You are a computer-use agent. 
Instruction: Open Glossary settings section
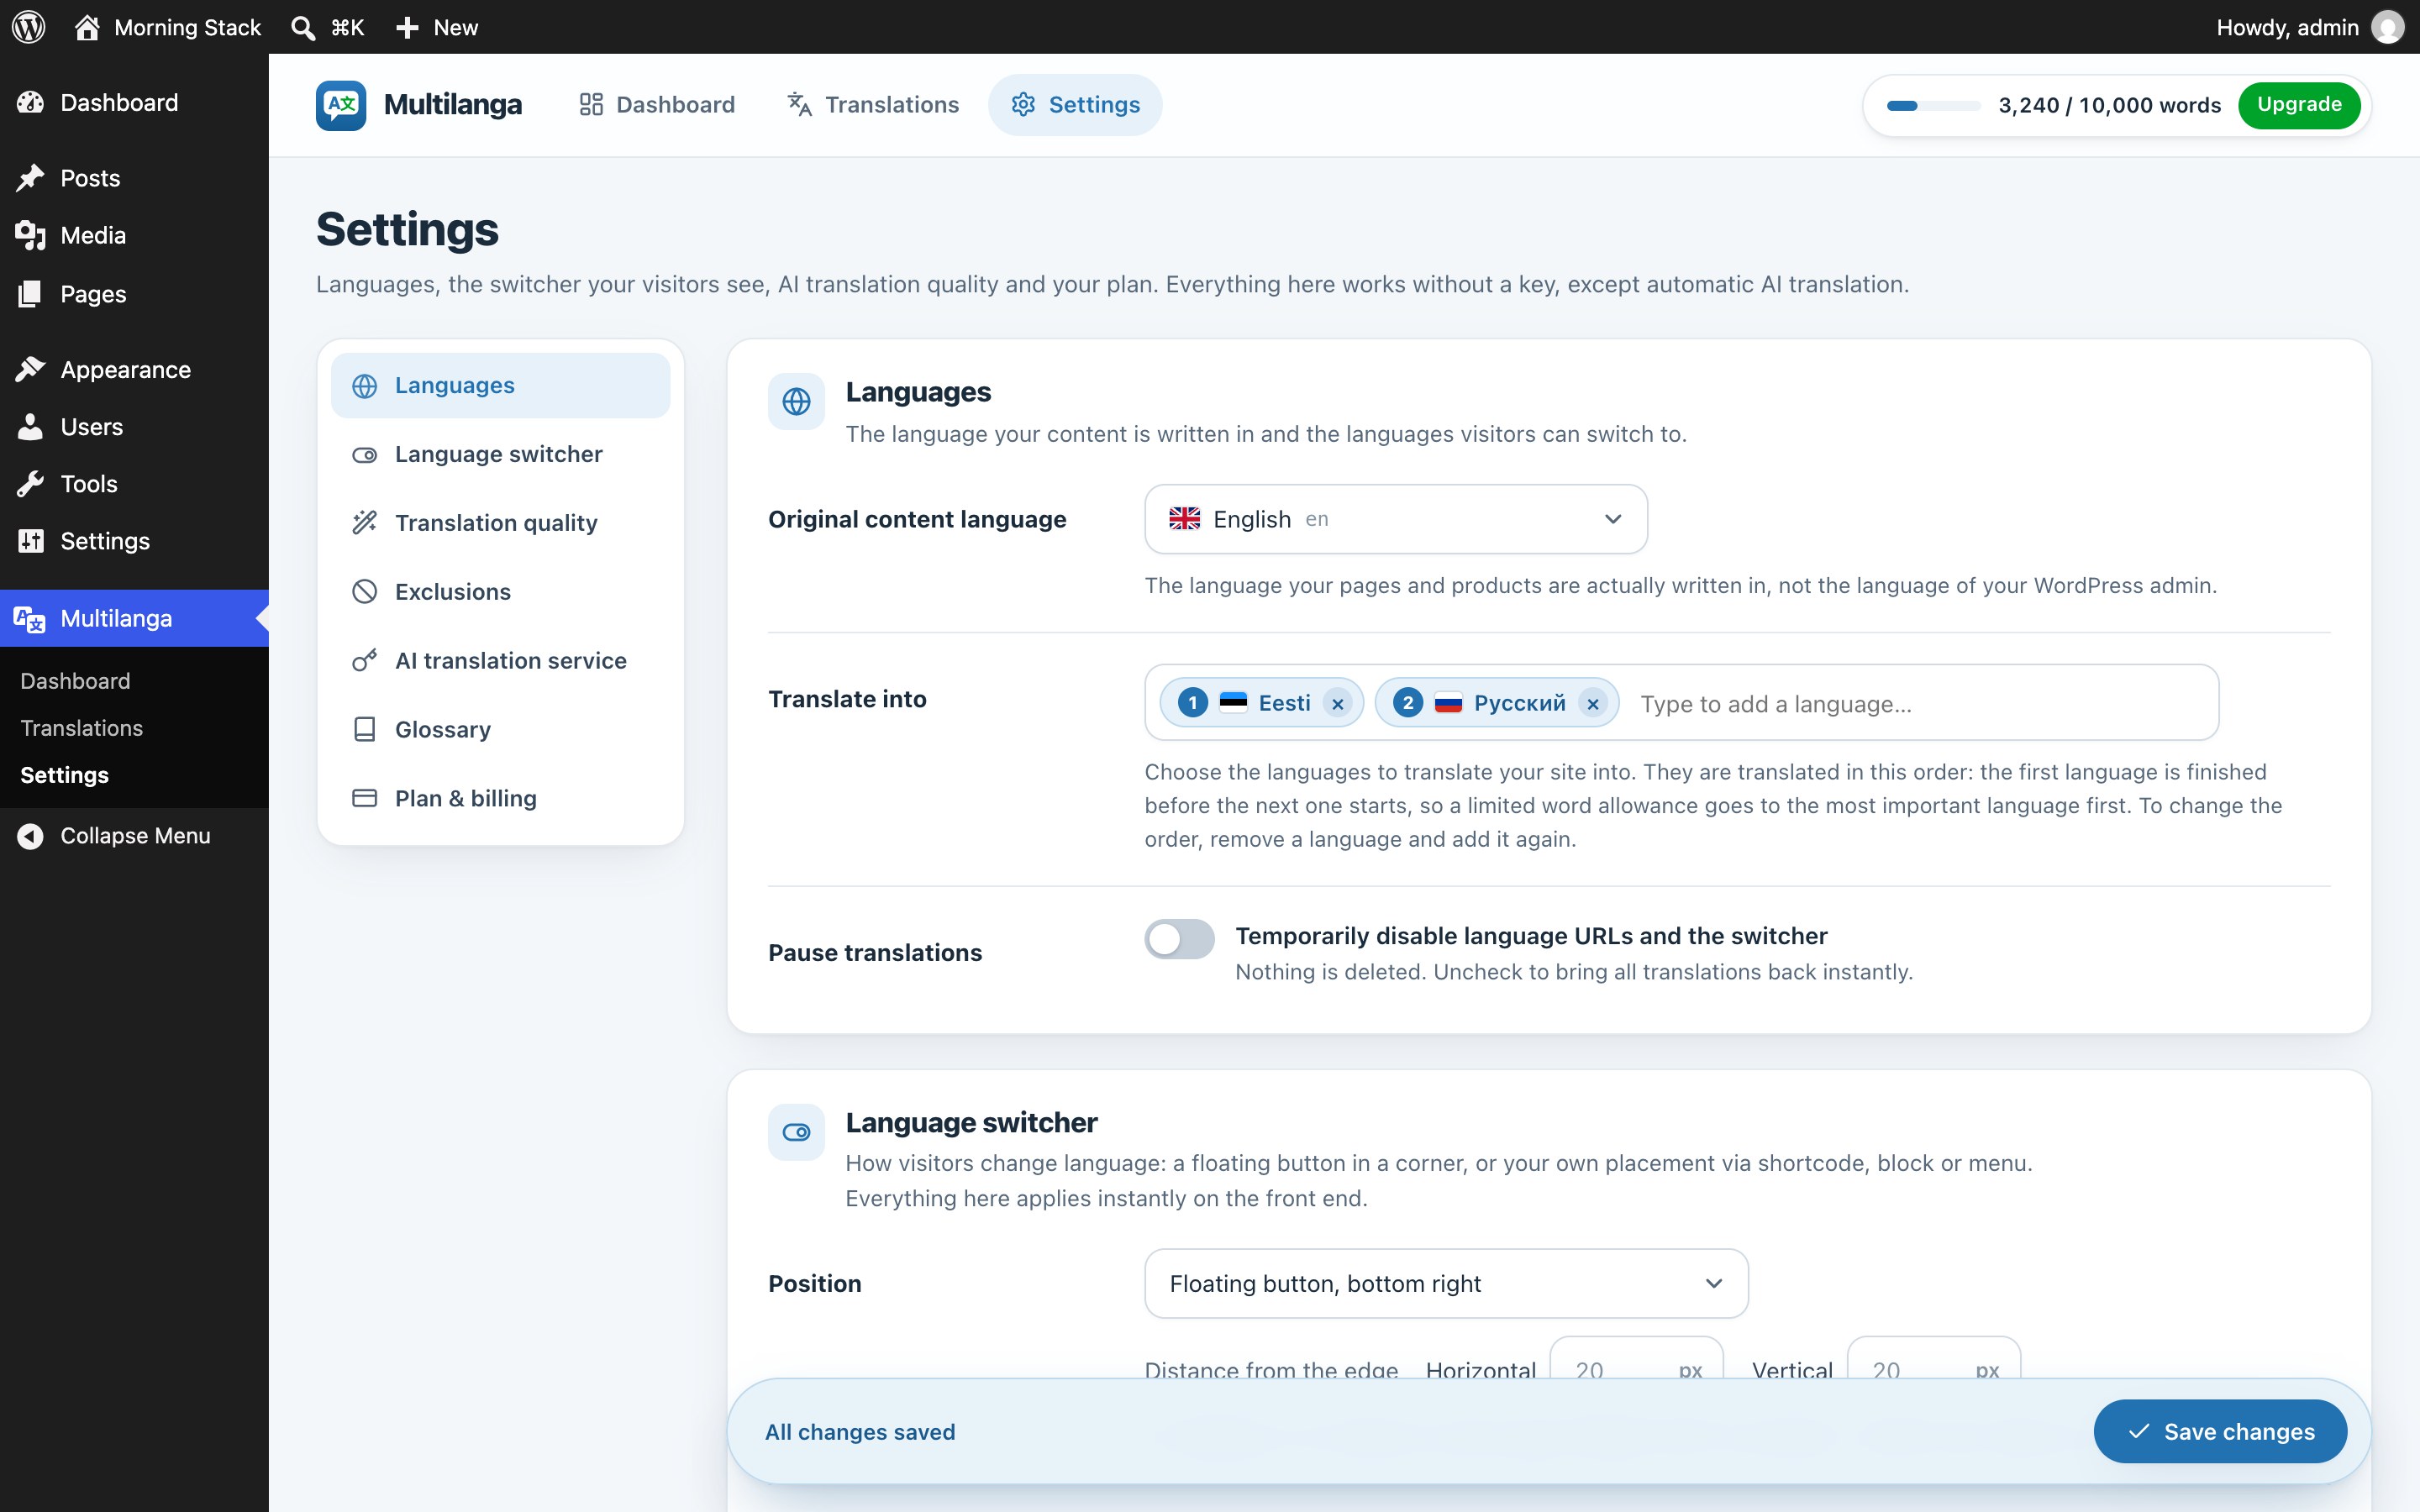point(500,729)
